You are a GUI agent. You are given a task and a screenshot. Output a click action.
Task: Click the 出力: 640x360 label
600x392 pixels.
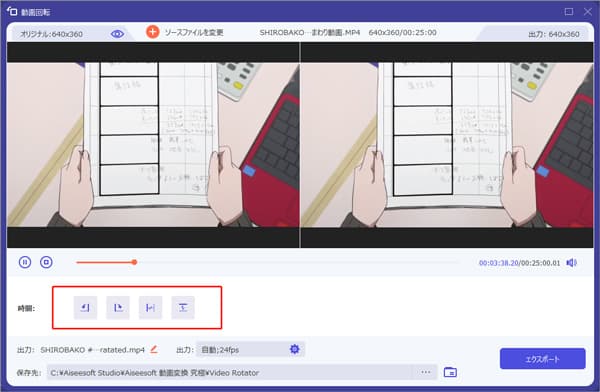[x=553, y=34]
